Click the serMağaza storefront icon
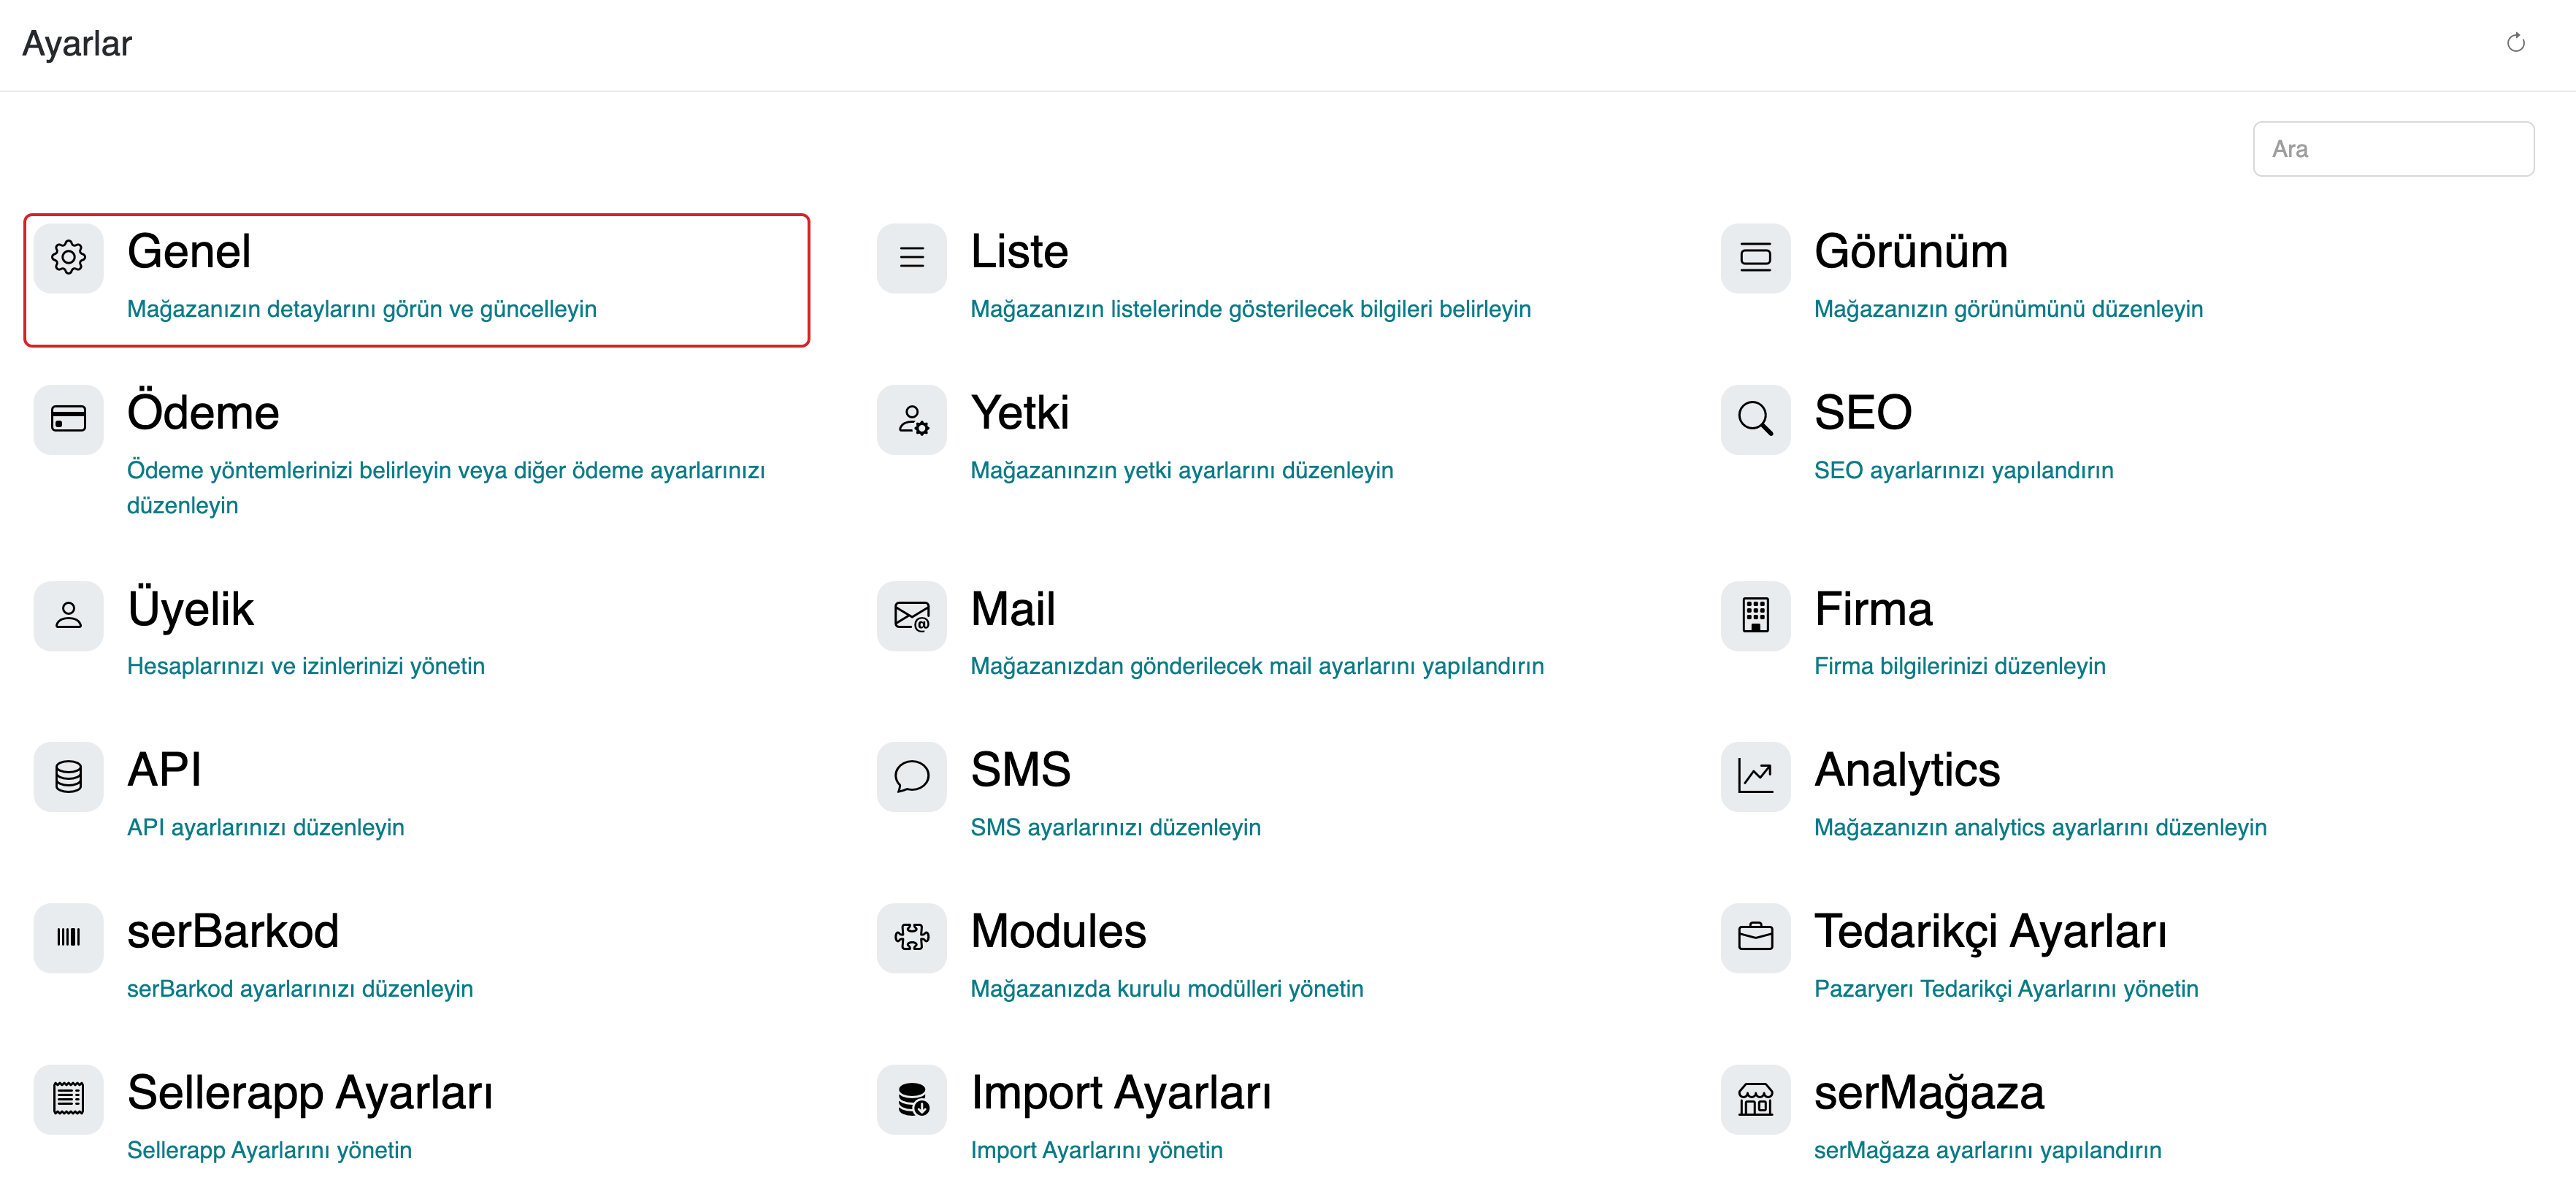 coord(1755,1099)
